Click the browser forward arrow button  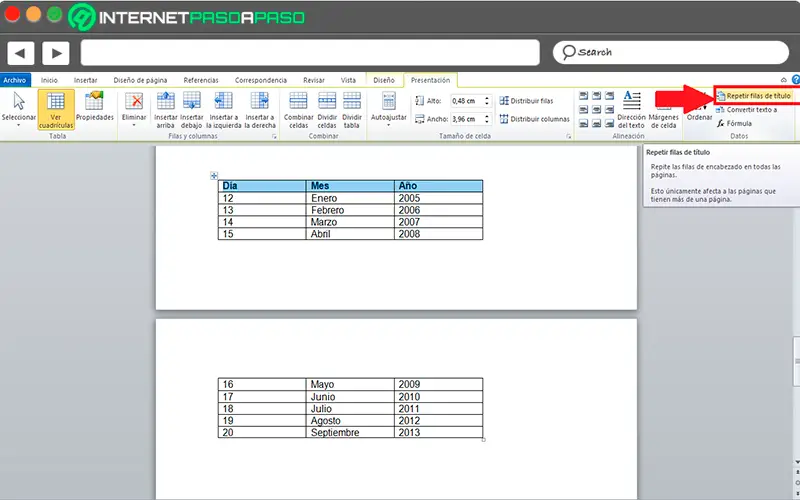tap(56, 53)
